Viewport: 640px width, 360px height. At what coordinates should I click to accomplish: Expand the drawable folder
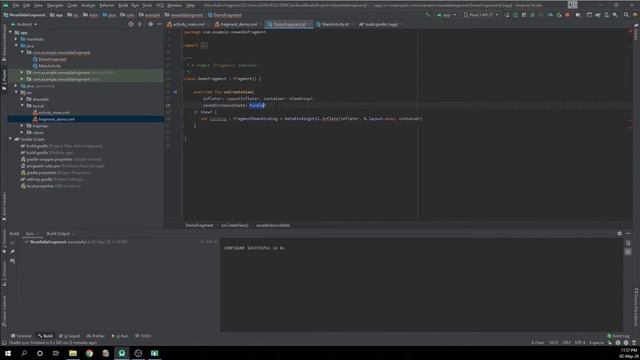[22, 99]
